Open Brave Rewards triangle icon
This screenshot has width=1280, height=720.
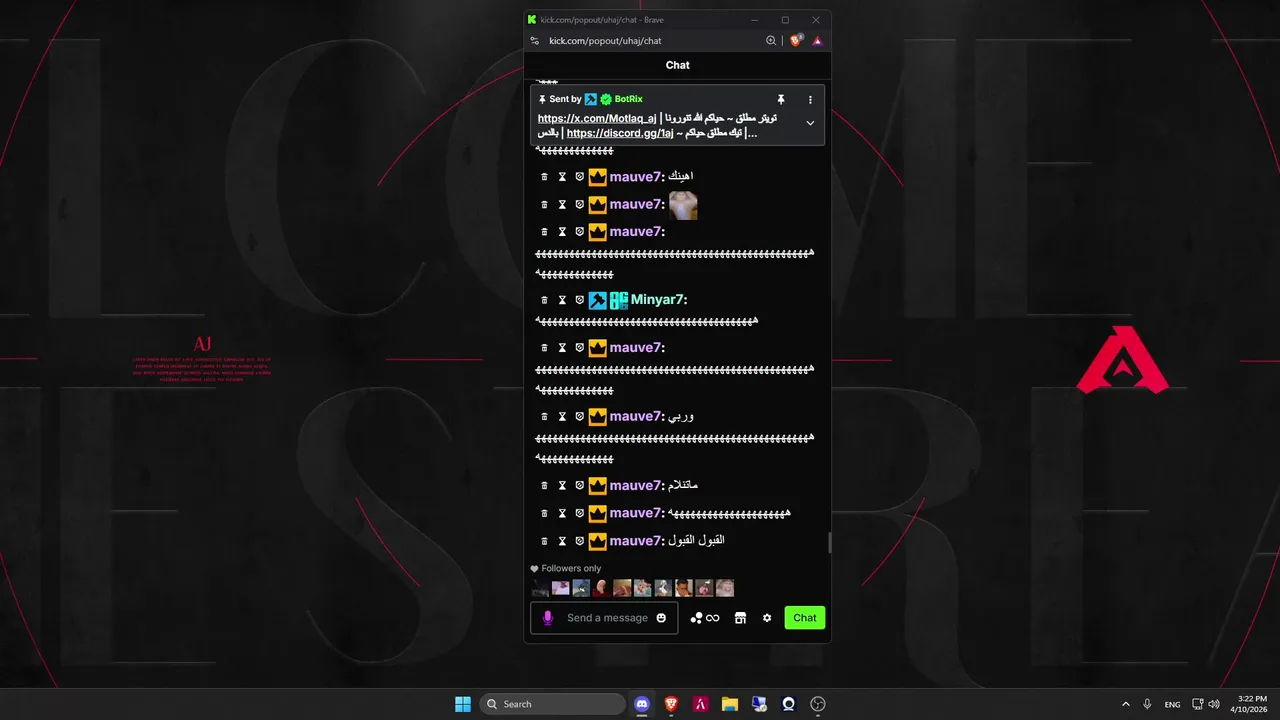817,40
